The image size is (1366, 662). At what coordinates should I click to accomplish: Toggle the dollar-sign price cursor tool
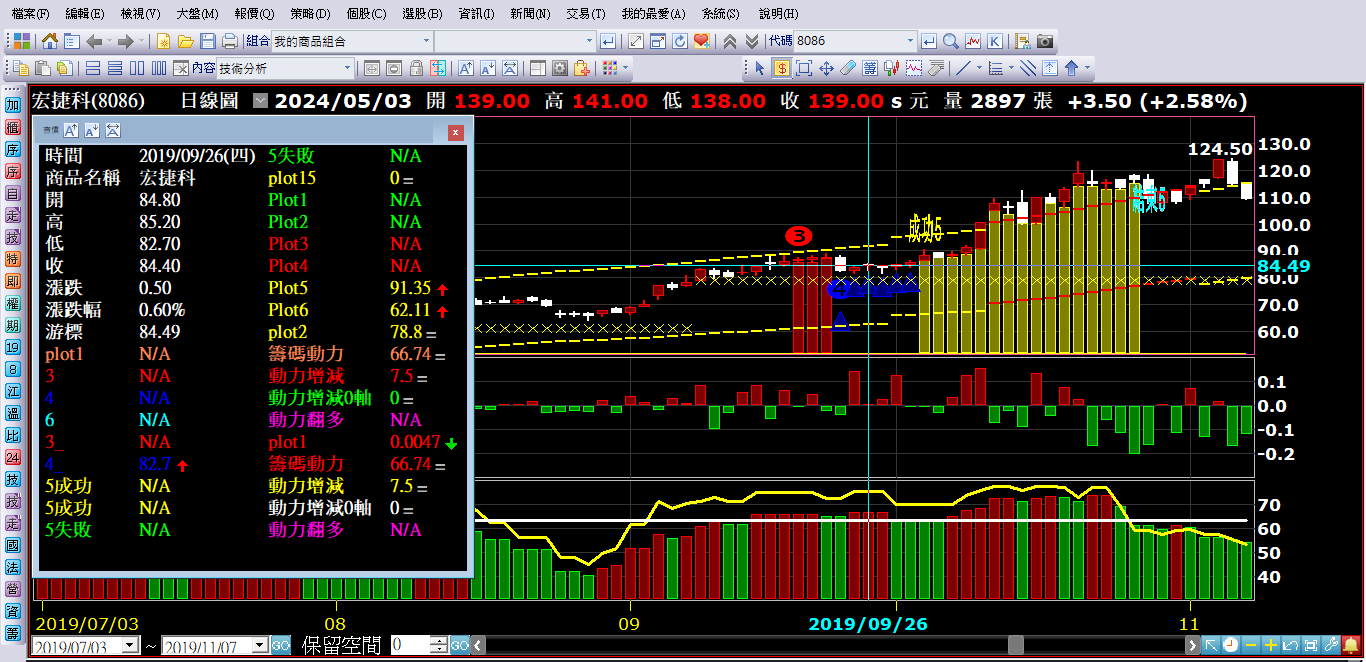(x=780, y=68)
